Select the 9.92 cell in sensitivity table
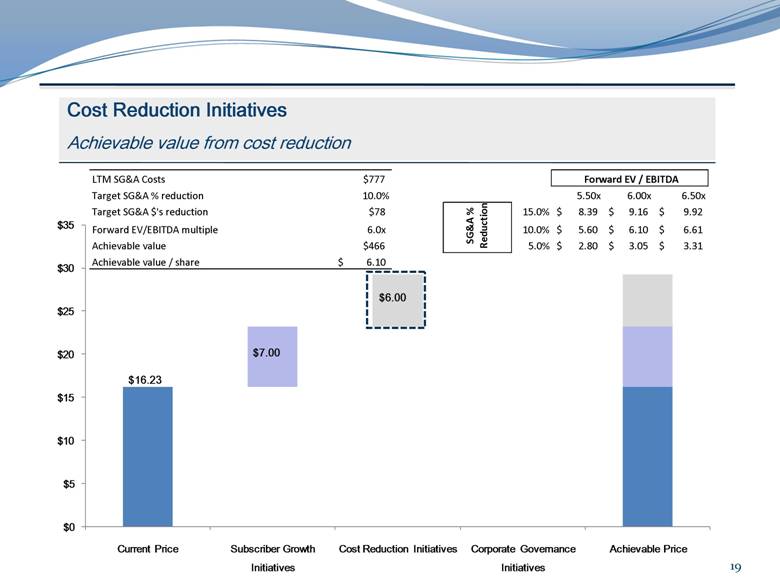 (x=693, y=212)
